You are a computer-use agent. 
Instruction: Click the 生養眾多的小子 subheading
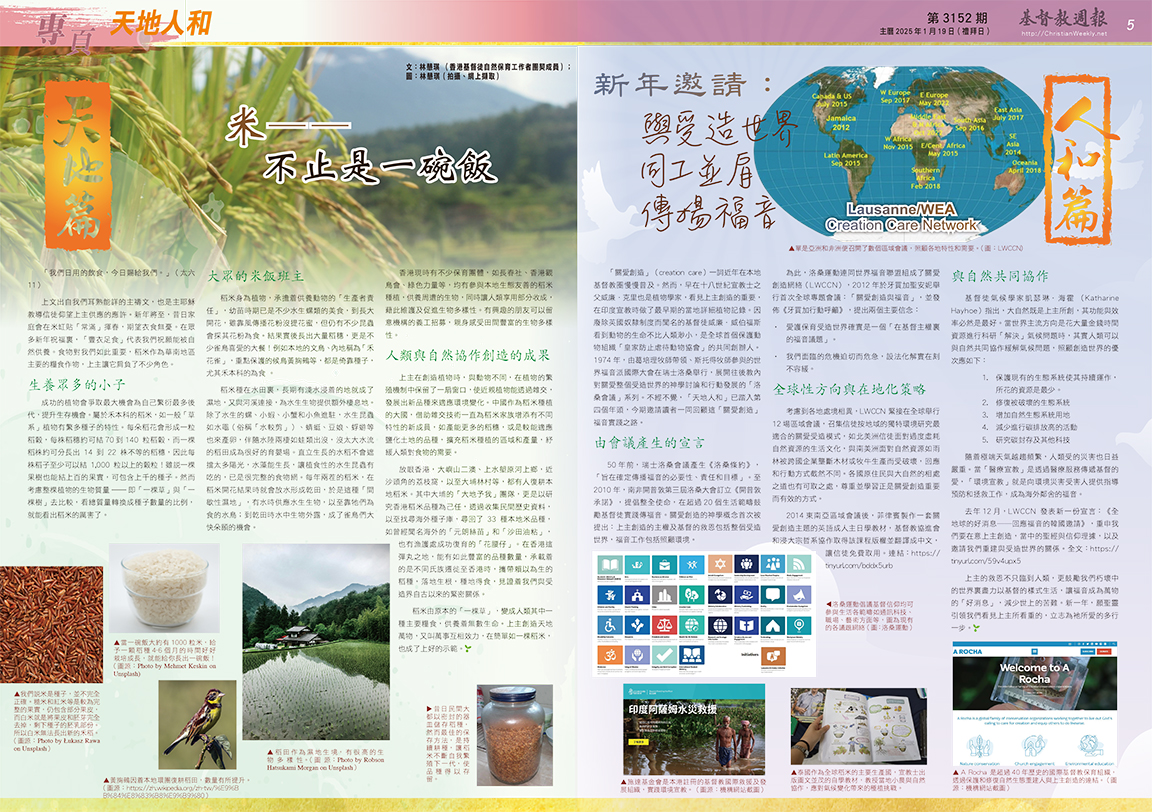[77, 382]
